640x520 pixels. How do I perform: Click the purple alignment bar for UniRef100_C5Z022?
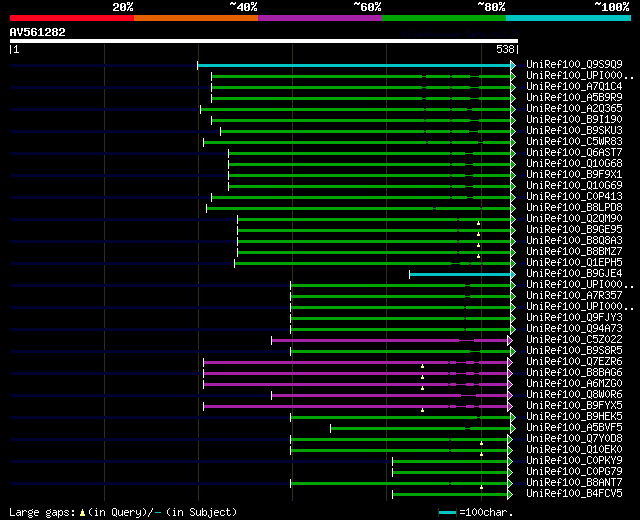[x=389, y=340]
